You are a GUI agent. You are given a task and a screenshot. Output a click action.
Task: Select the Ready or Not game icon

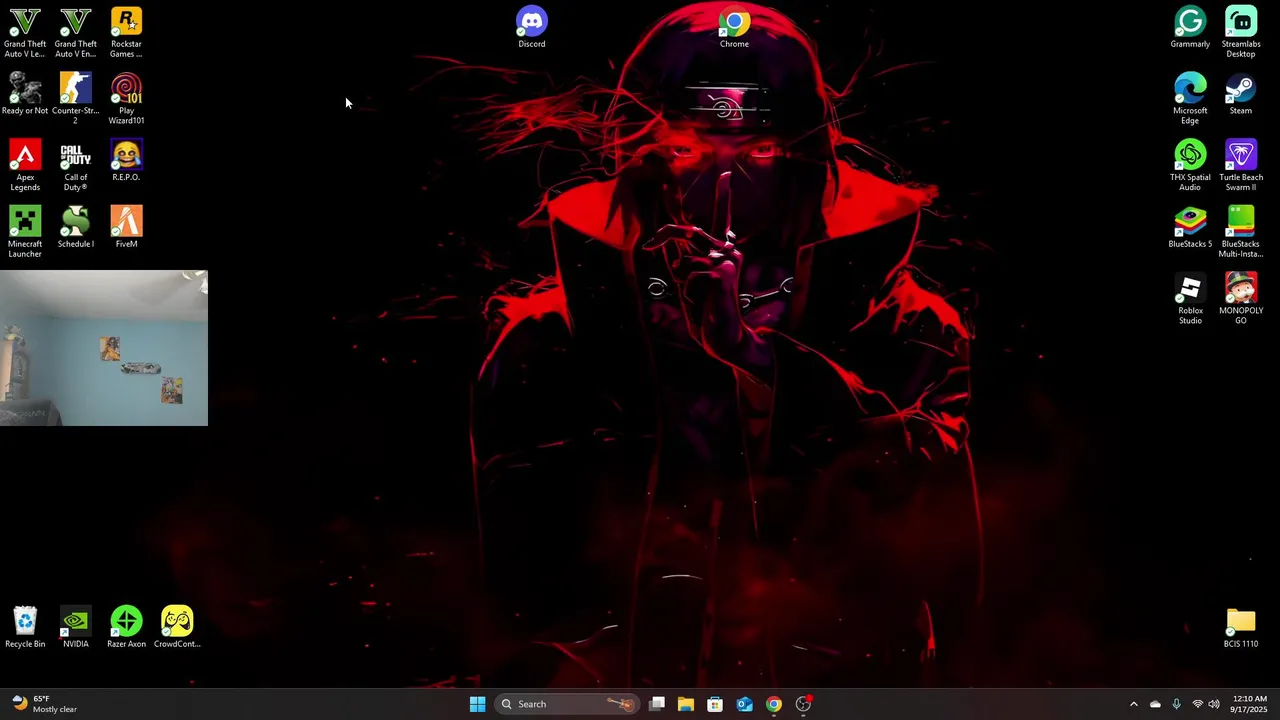pos(25,95)
